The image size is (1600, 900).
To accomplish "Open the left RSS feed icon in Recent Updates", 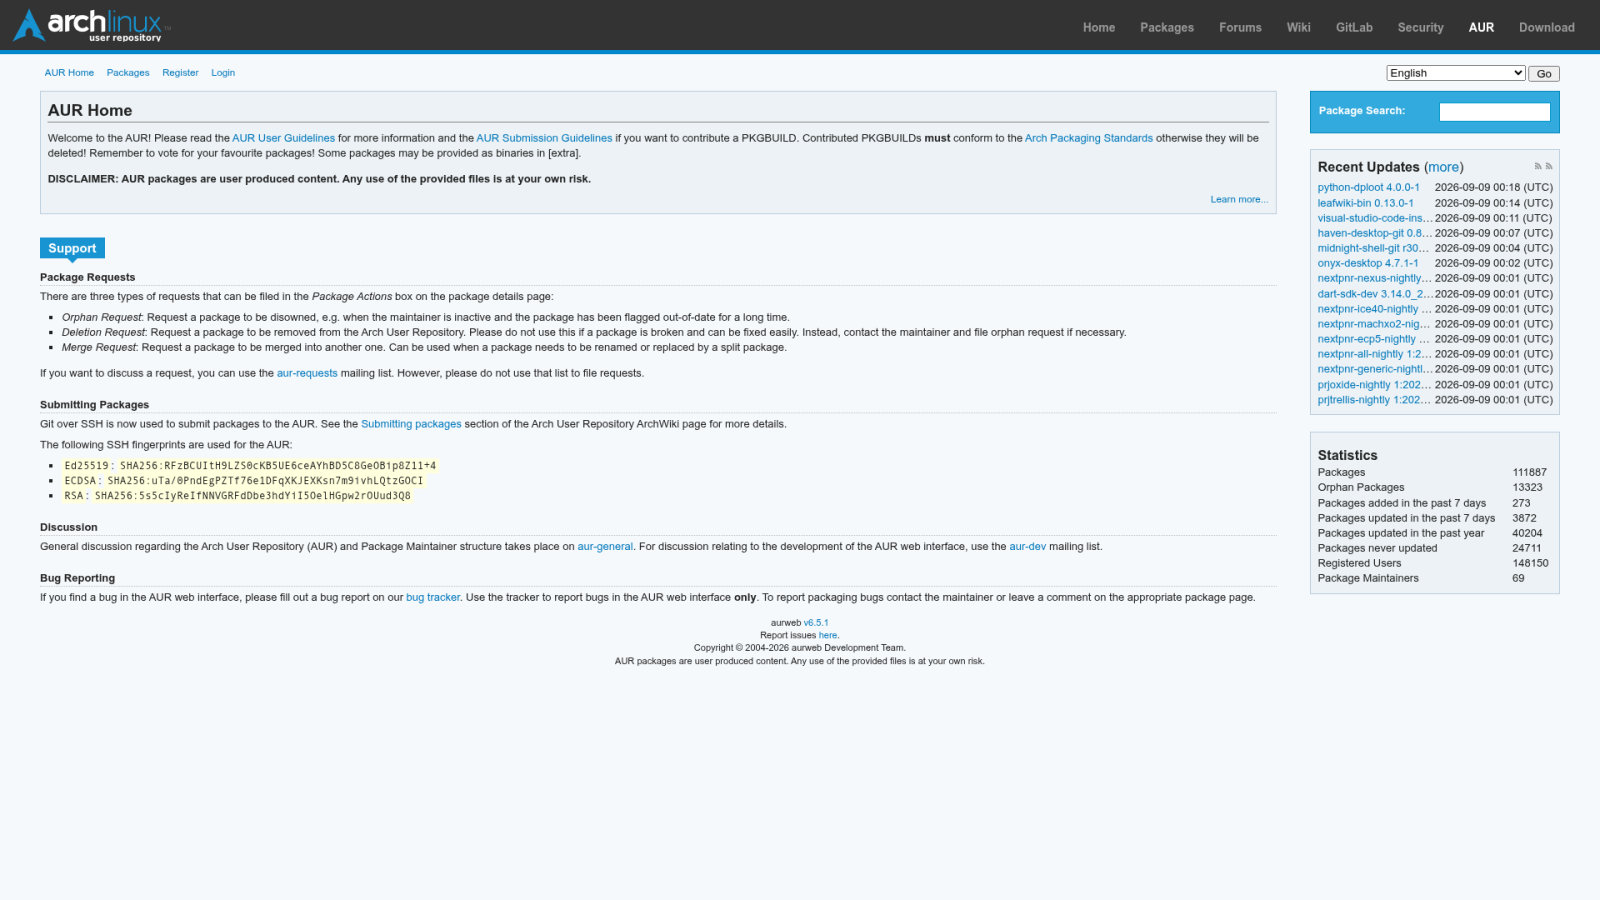I will [1538, 166].
